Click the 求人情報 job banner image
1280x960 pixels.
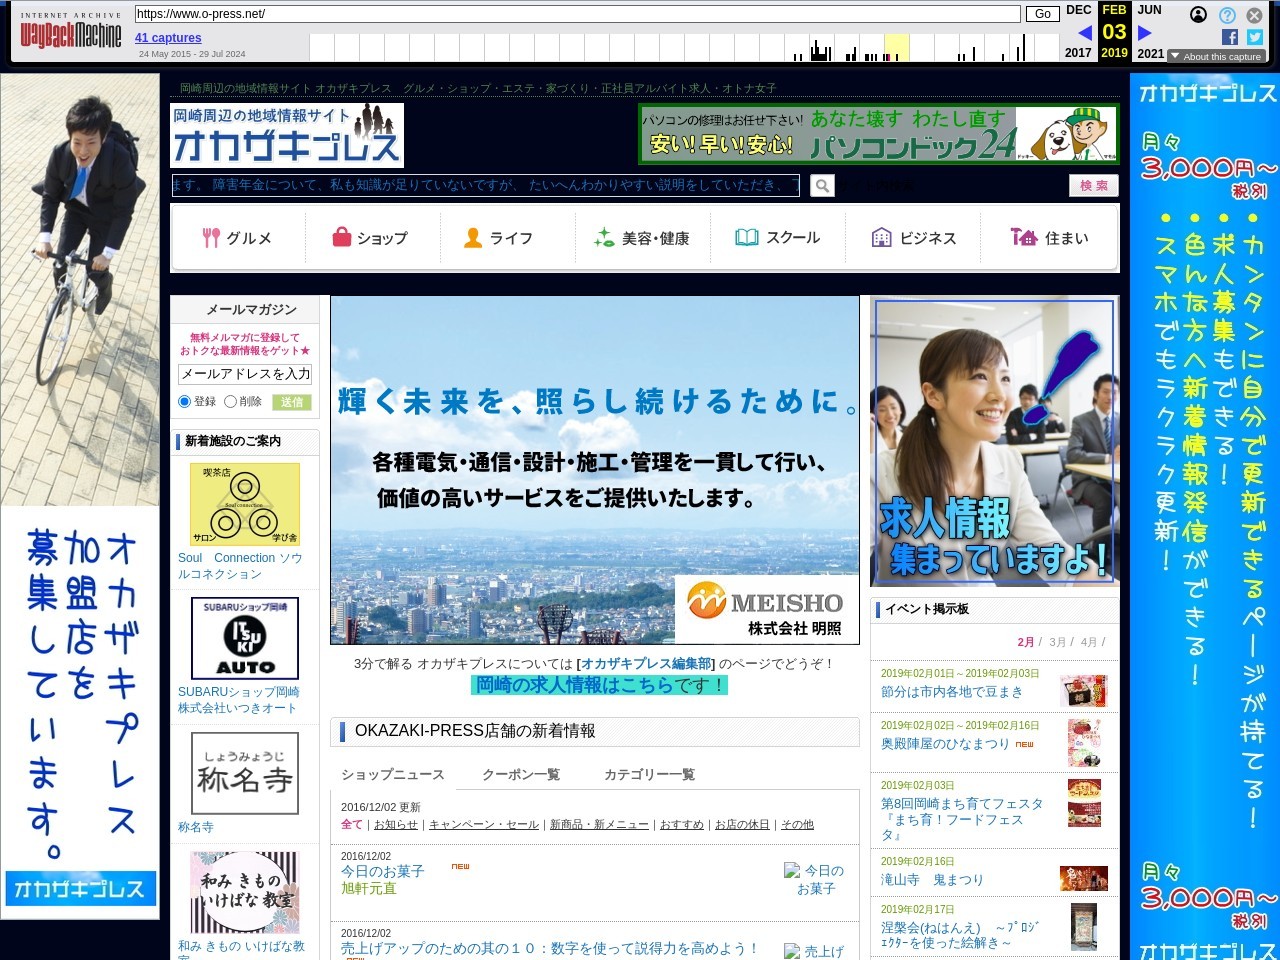tap(995, 441)
